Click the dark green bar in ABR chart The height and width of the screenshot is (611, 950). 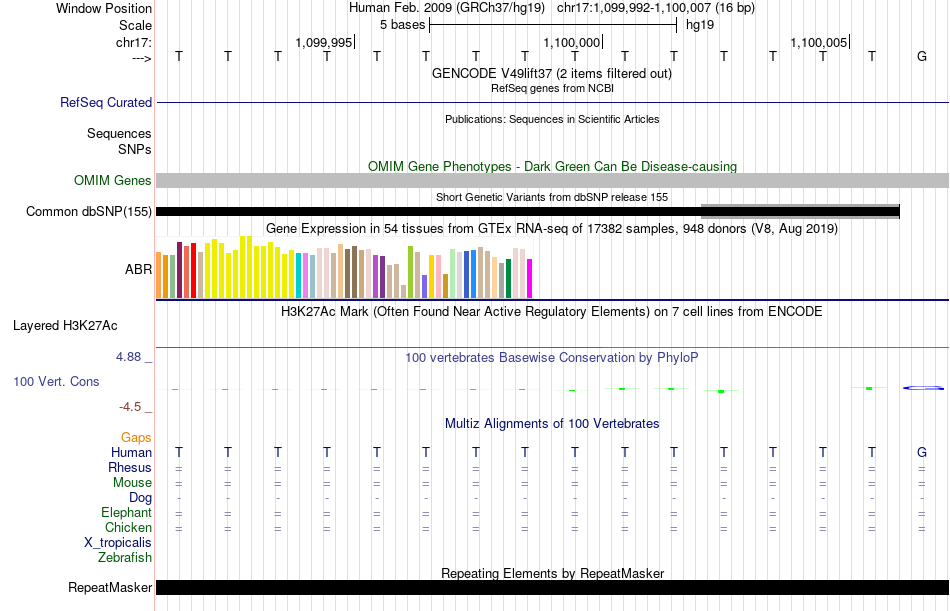pos(509,279)
